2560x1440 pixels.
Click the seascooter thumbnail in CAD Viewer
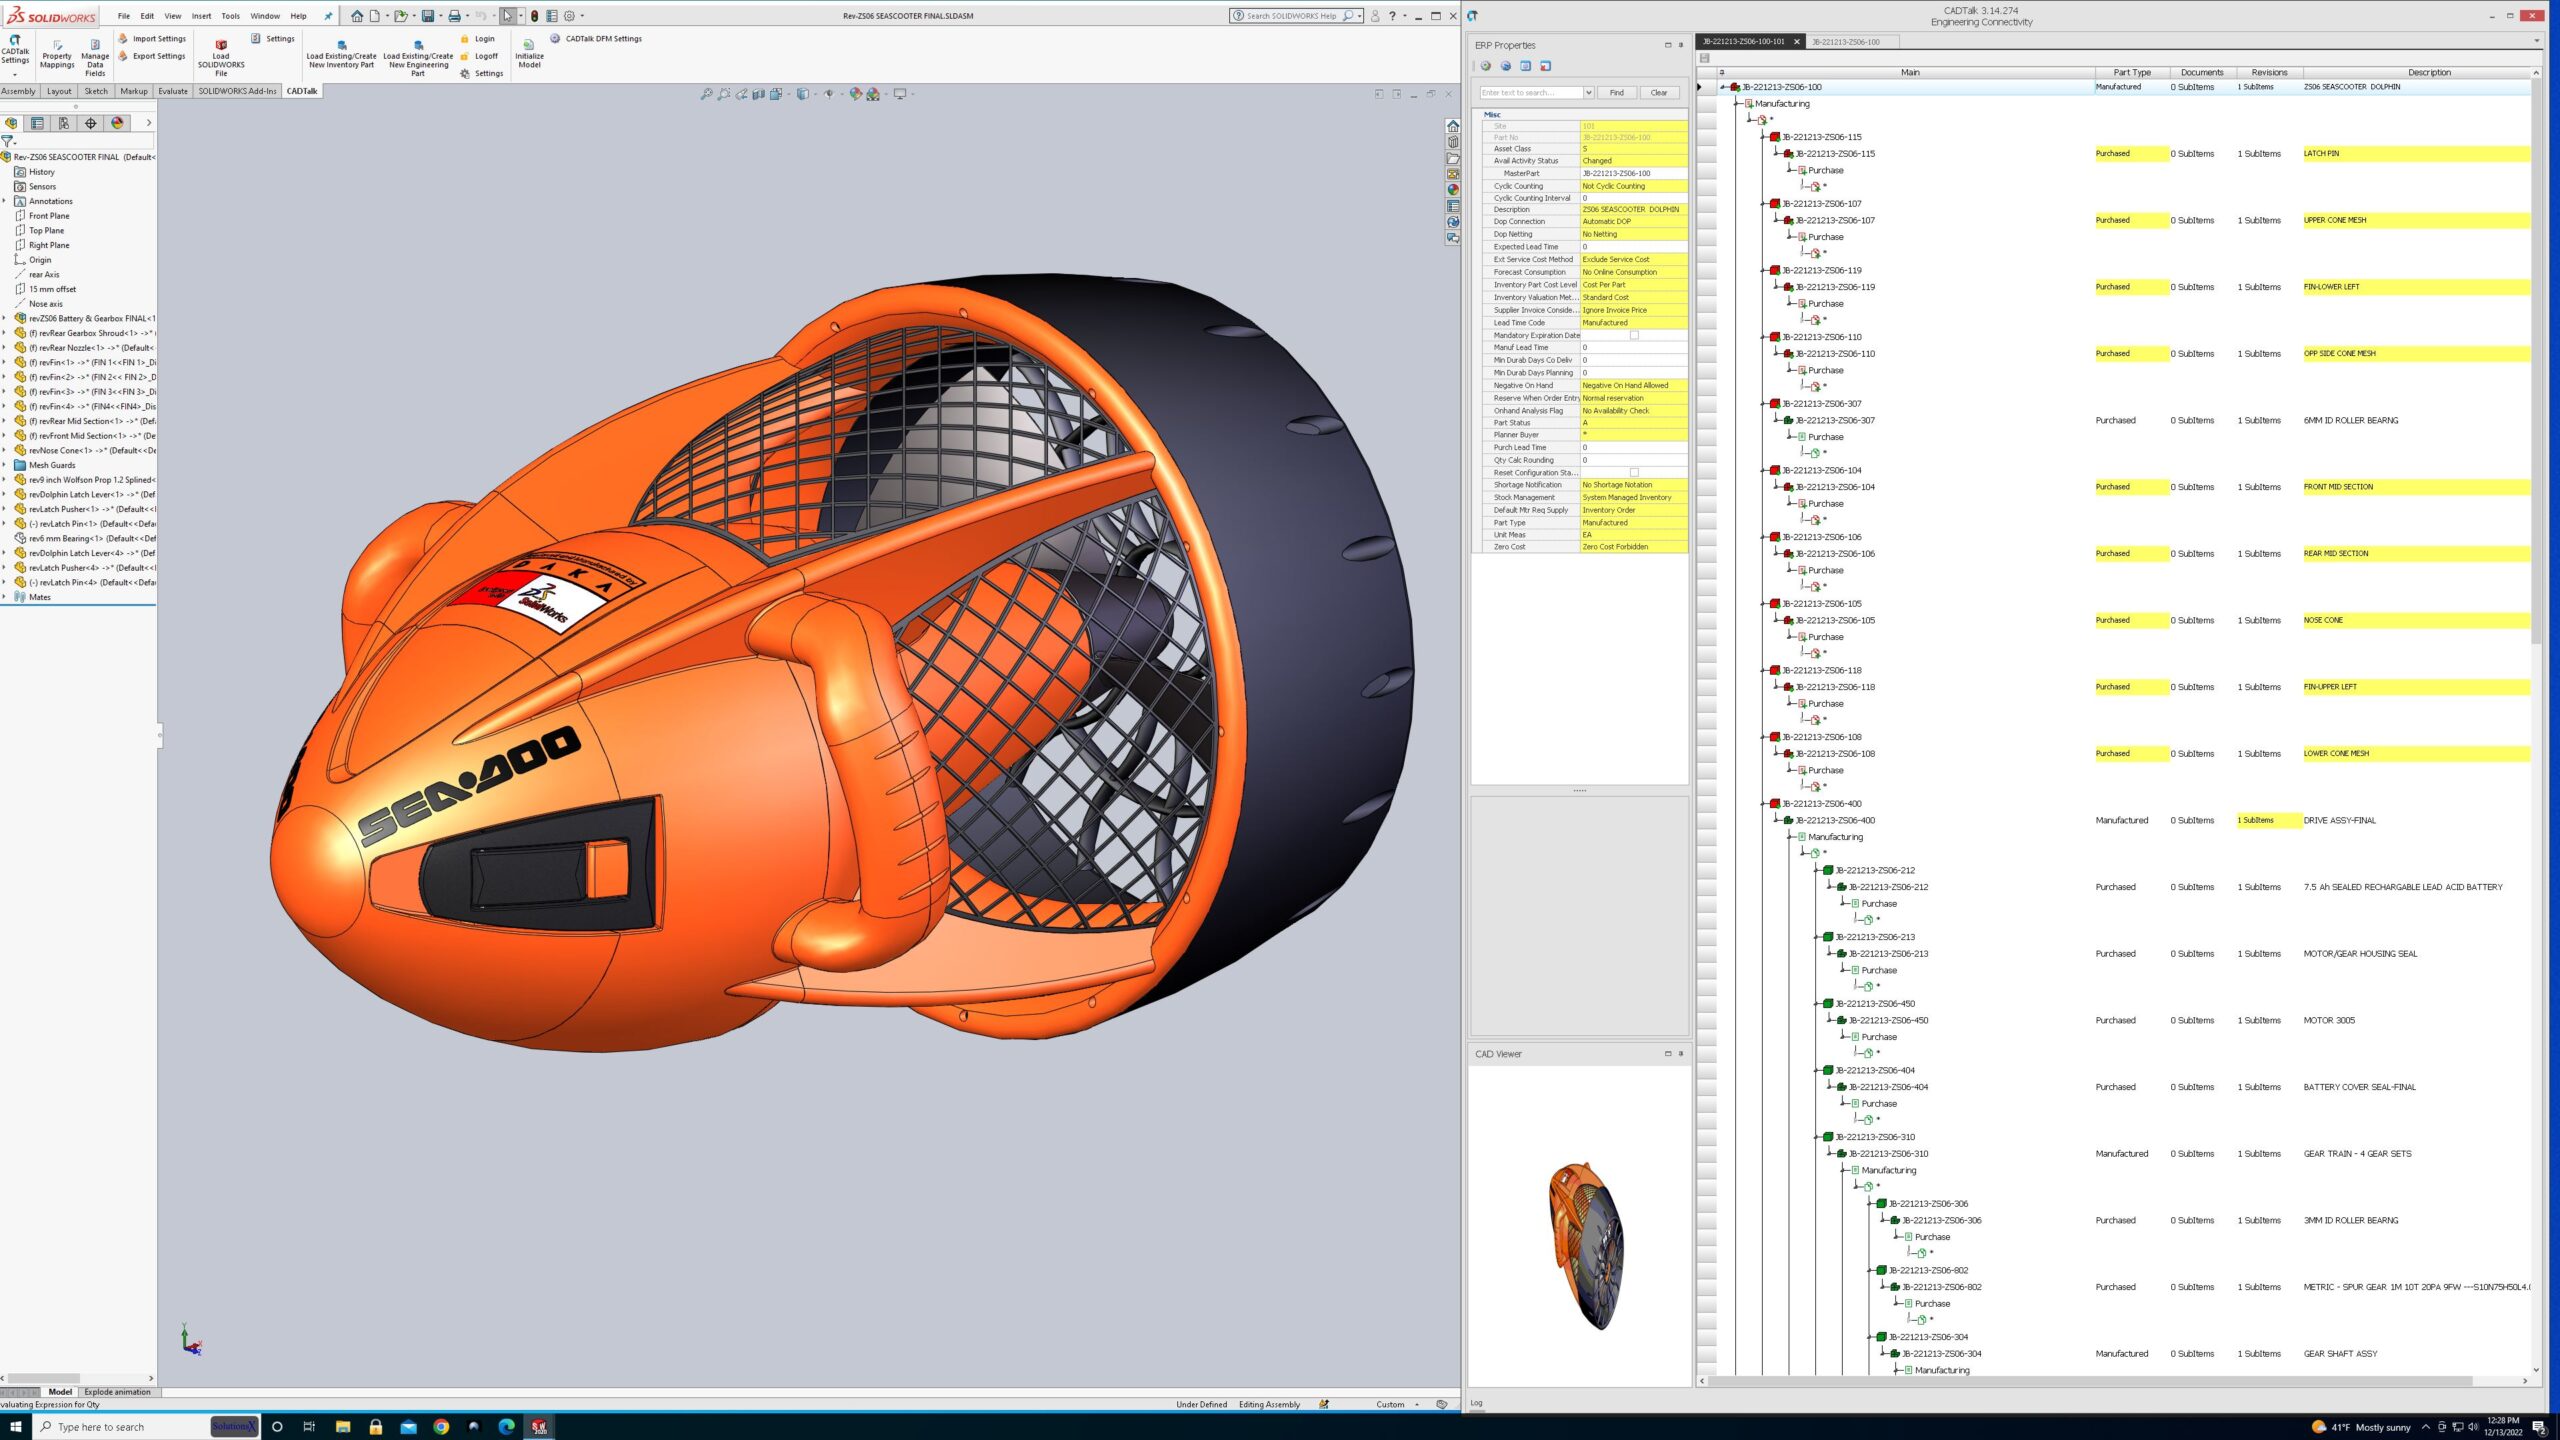1582,1248
